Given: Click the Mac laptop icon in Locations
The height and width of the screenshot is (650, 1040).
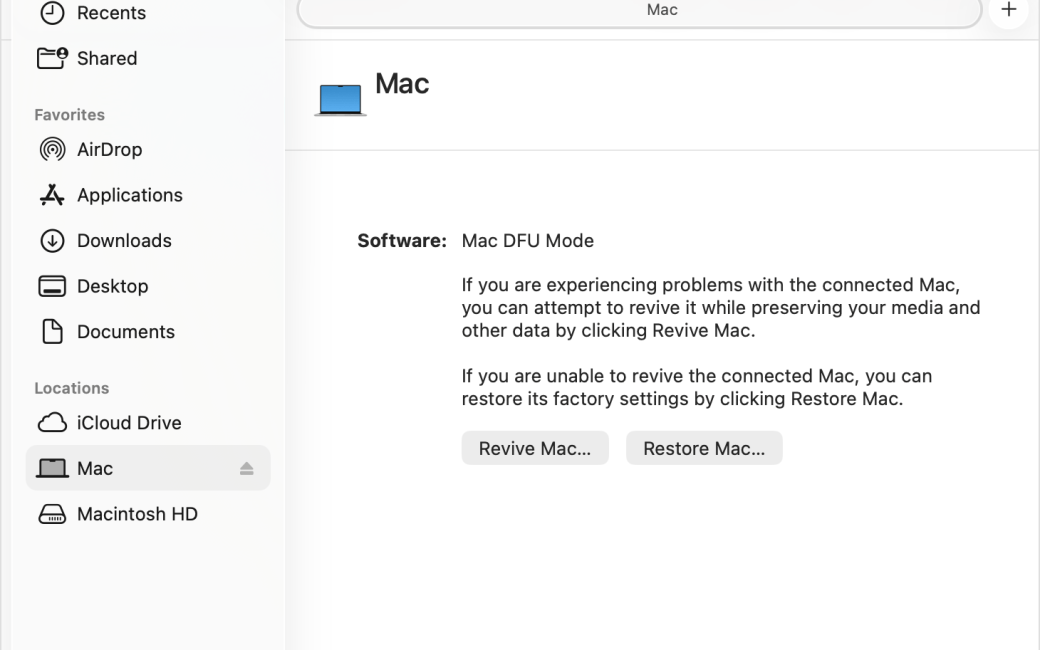Looking at the screenshot, I should click(52, 468).
